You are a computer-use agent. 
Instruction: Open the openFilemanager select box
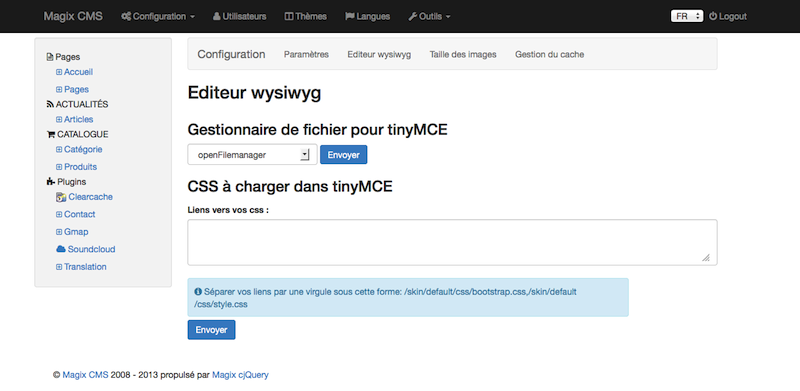253,155
